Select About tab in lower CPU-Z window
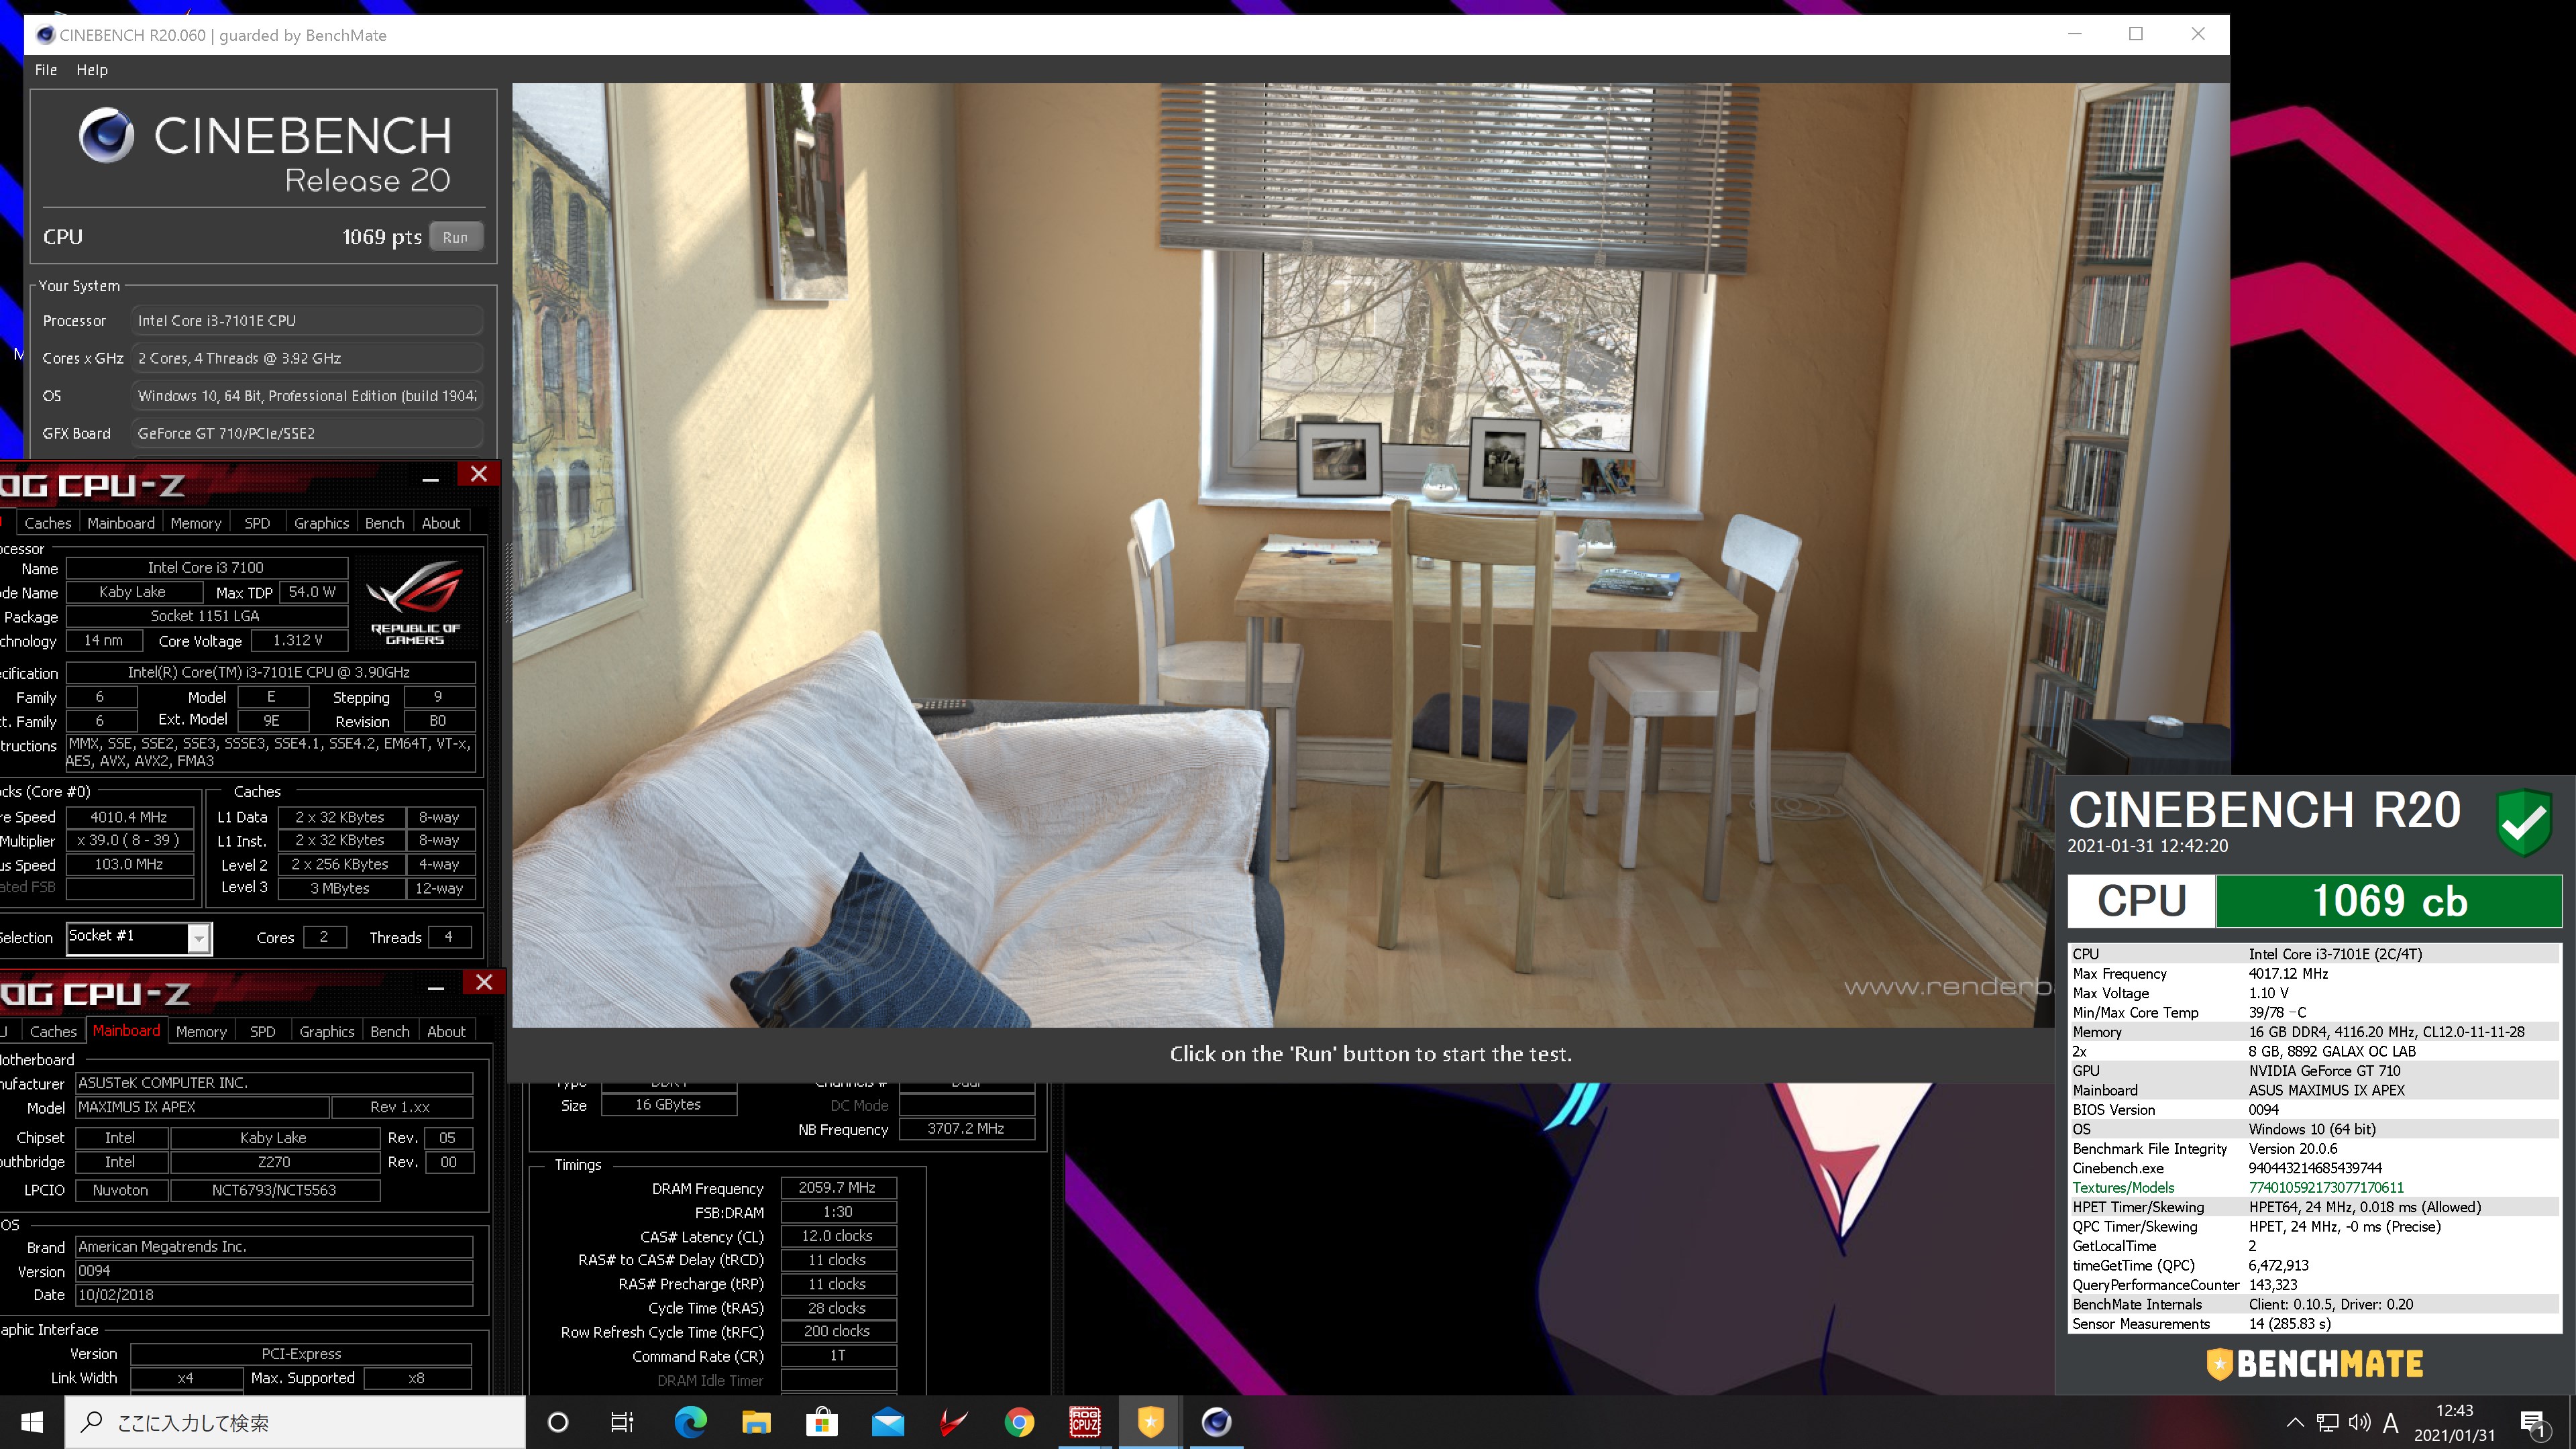 pos(446,1031)
